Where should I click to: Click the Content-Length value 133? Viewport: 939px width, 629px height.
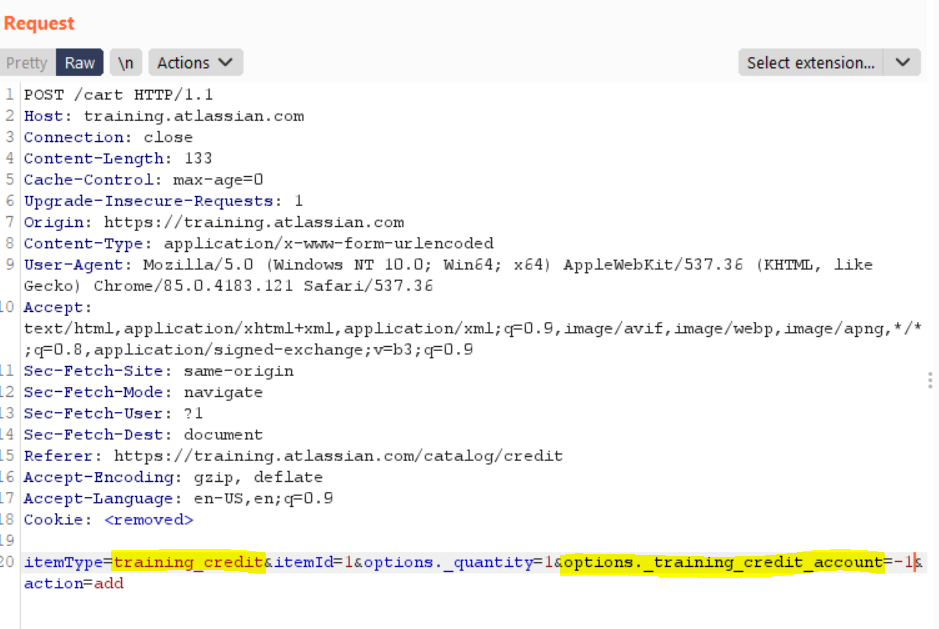(x=198, y=158)
